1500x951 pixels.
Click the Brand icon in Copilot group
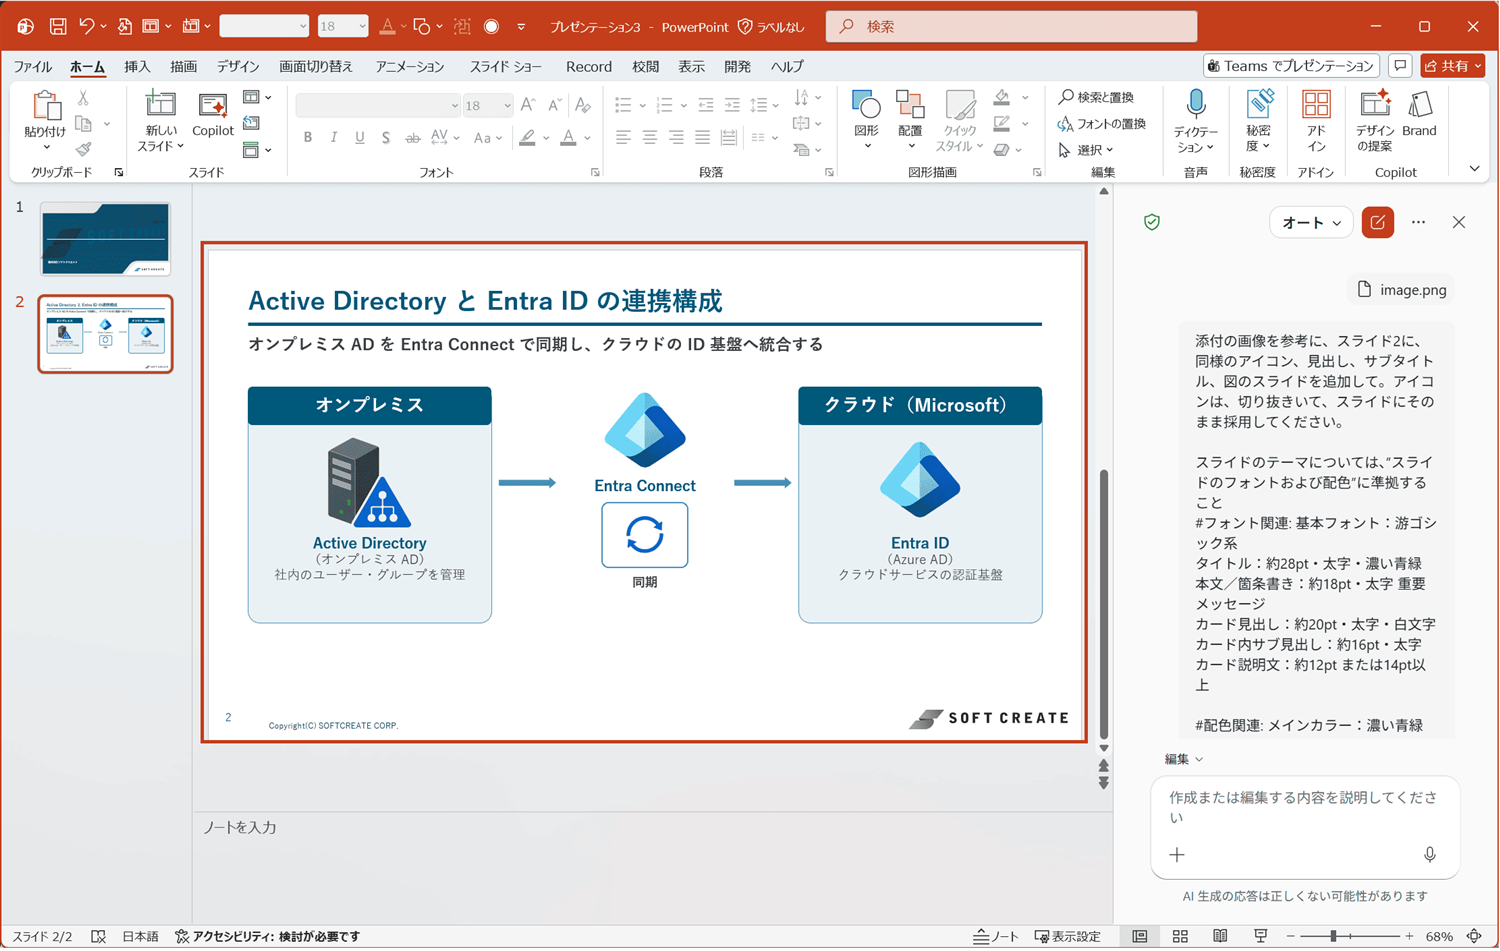pyautogui.click(x=1419, y=114)
